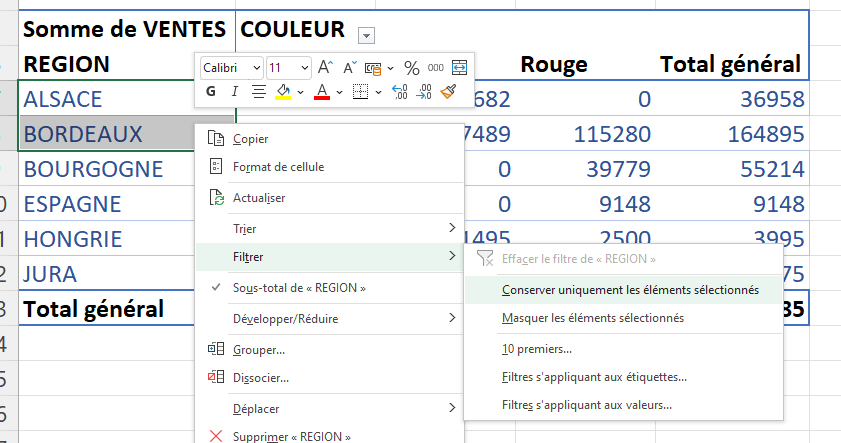Image resolution: width=841 pixels, height=443 pixels.
Task: Select the BOURGOGNE region cell
Action: coord(94,169)
